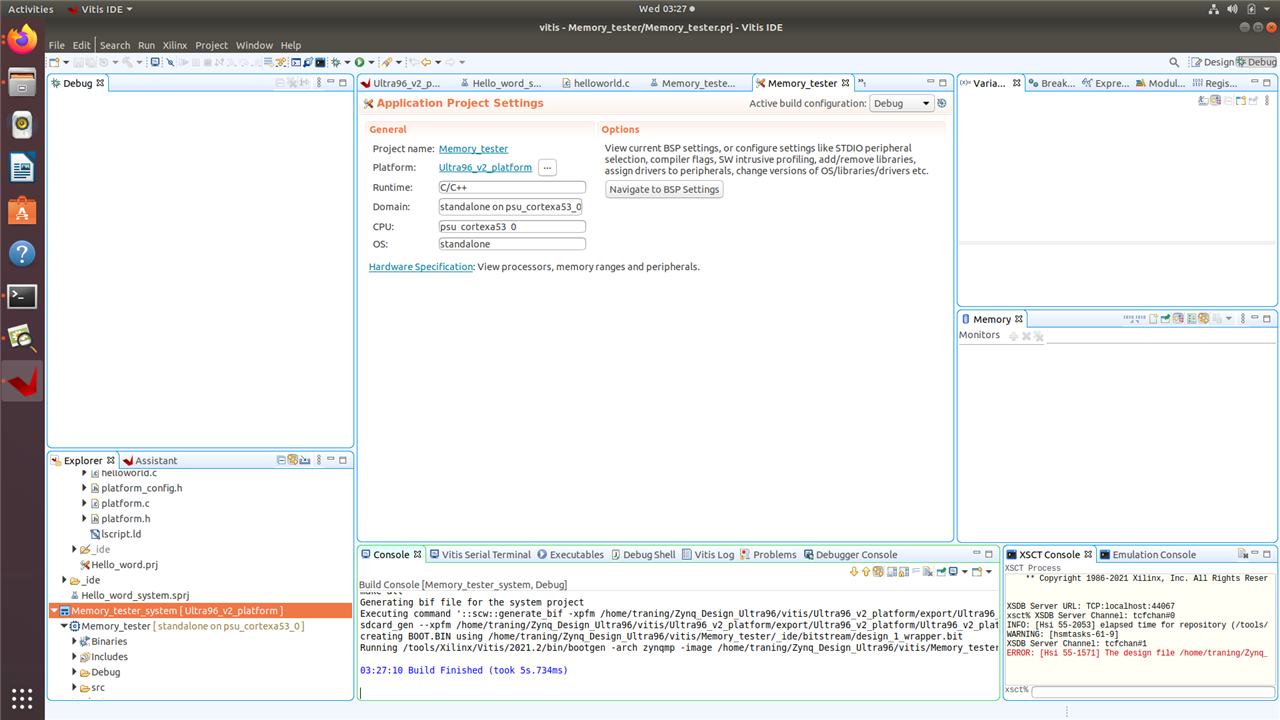Click the Display Selected Console monitor icon
Screen dimensions: 1280x720
(953, 571)
